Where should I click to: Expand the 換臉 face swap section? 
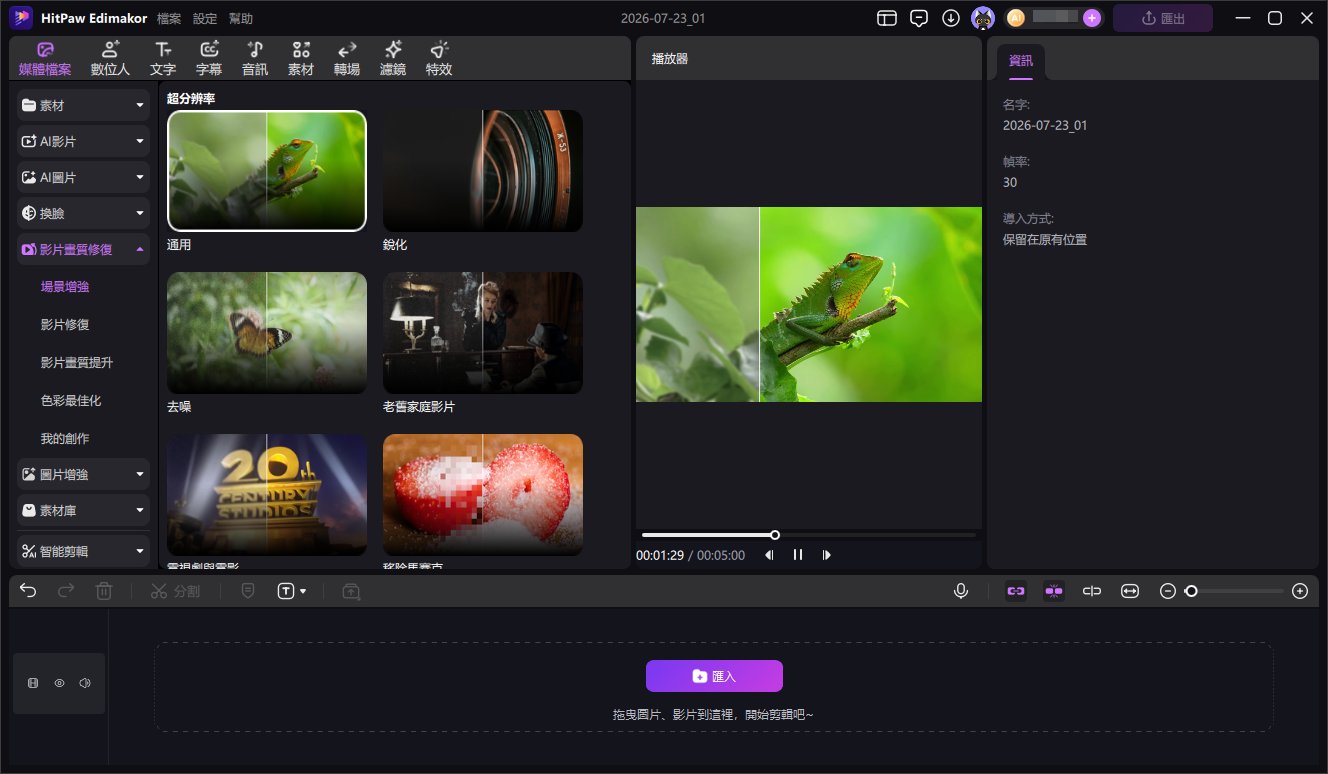tap(84, 213)
